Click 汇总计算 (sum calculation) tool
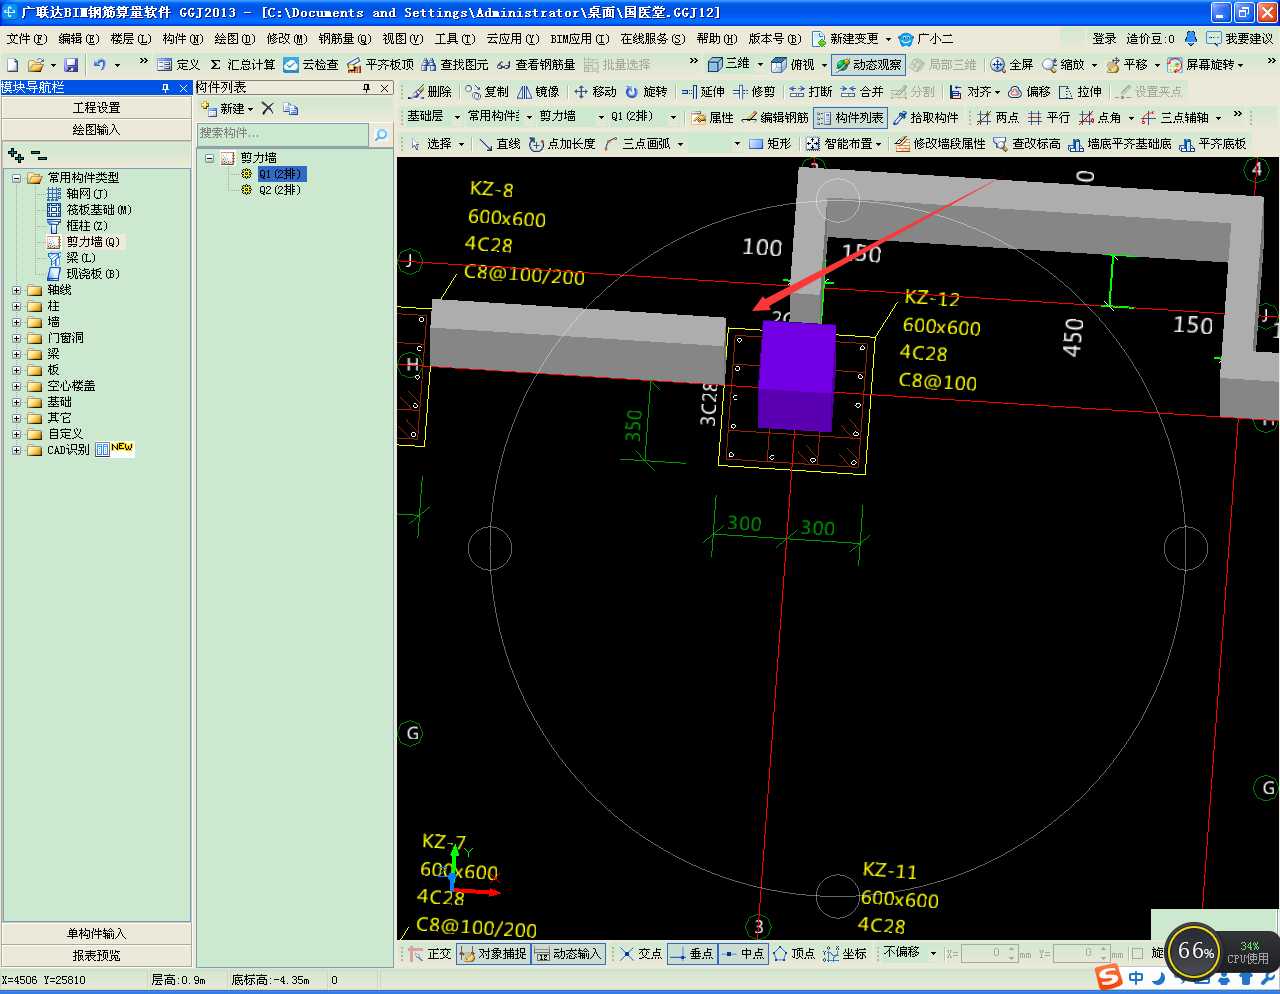This screenshot has width=1280, height=994. click(x=241, y=65)
